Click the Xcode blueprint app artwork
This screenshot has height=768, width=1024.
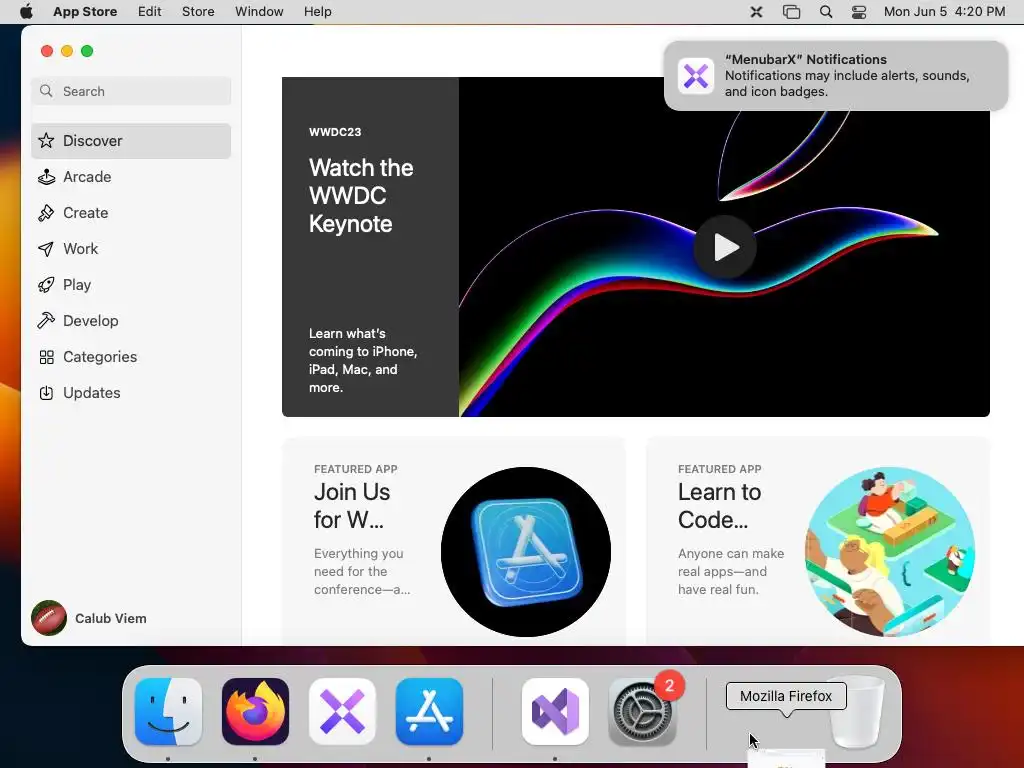click(x=526, y=552)
